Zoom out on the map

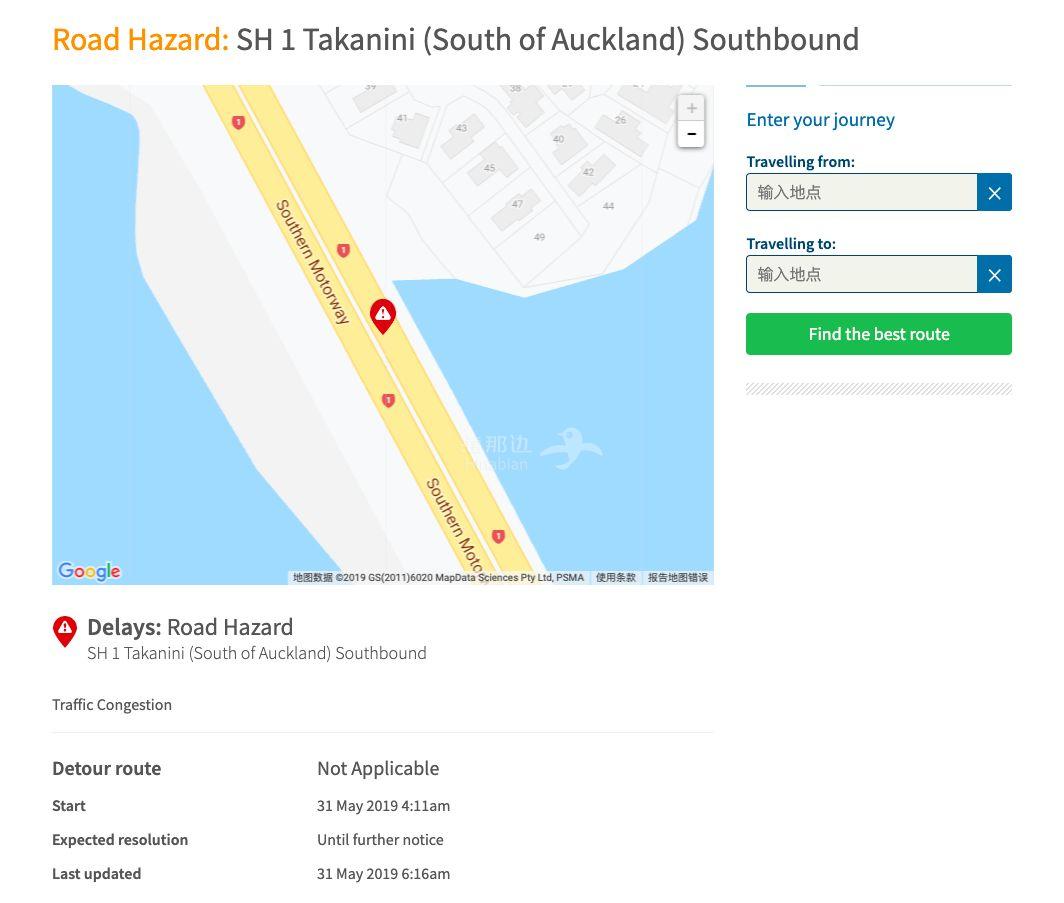pyautogui.click(x=691, y=134)
